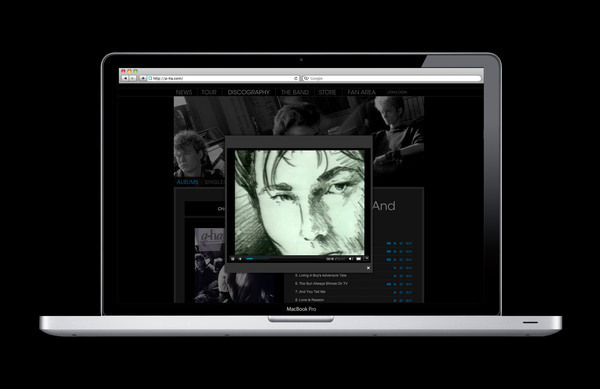Zoom the browser with the green button

click(x=135, y=71)
